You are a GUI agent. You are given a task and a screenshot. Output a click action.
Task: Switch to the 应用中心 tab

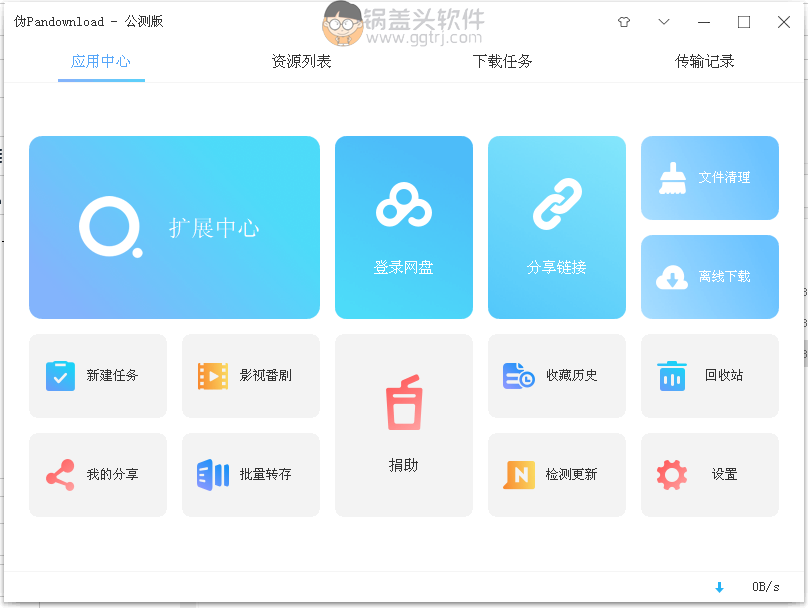[x=101, y=61]
